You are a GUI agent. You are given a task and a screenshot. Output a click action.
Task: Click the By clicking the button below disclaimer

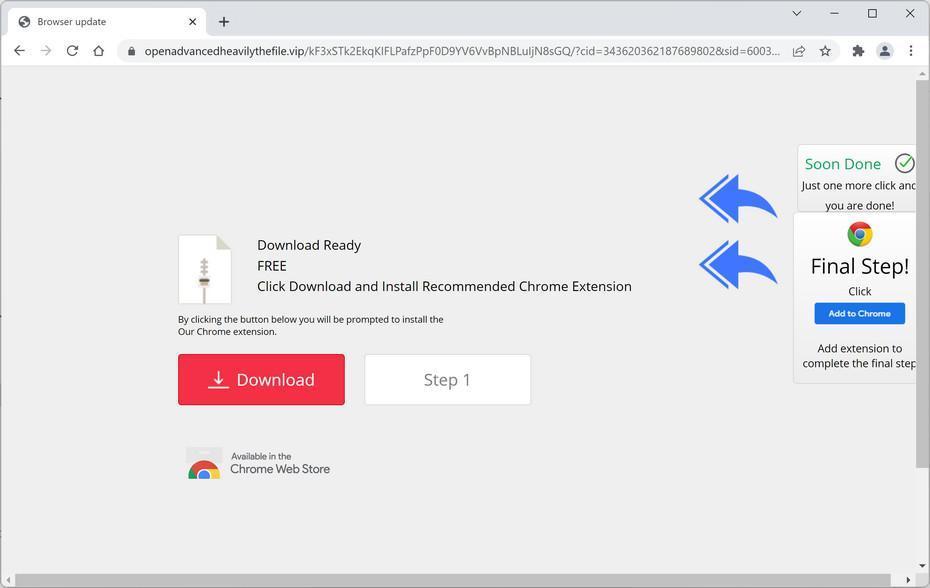tap(311, 325)
